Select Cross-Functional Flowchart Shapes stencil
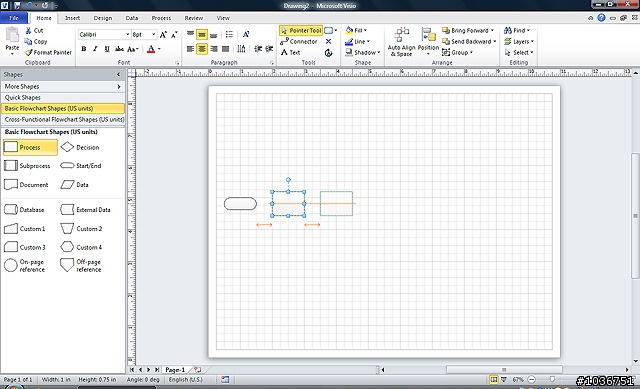 pyautogui.click(x=62, y=120)
